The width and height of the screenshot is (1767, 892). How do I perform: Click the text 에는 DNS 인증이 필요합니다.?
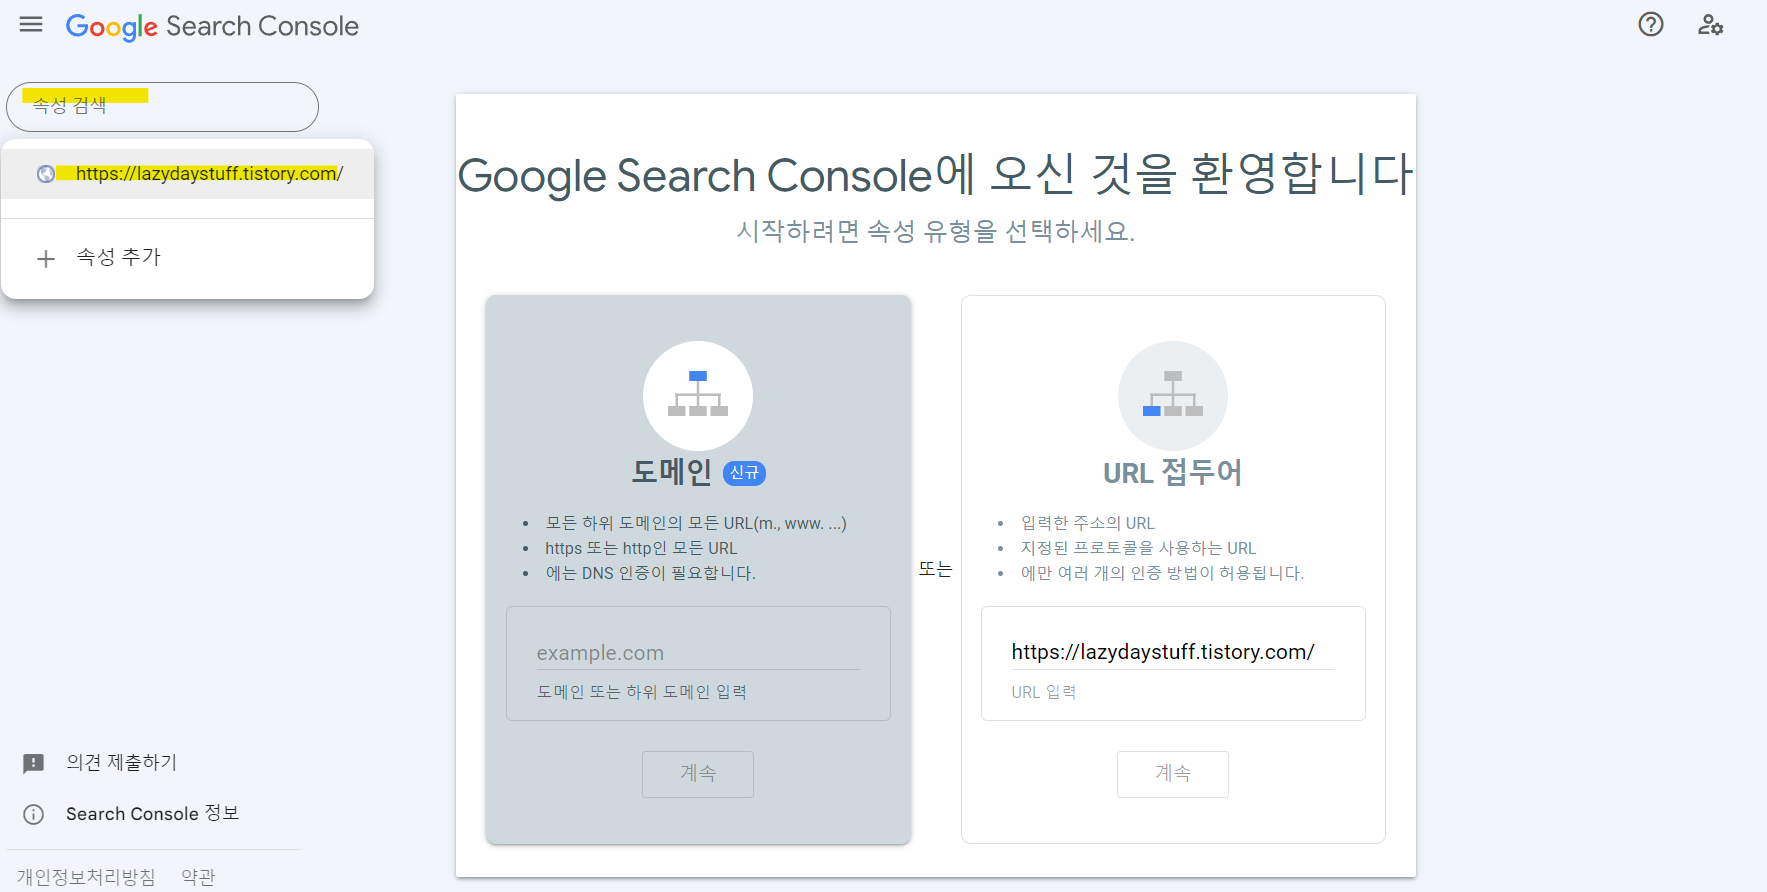point(651,573)
